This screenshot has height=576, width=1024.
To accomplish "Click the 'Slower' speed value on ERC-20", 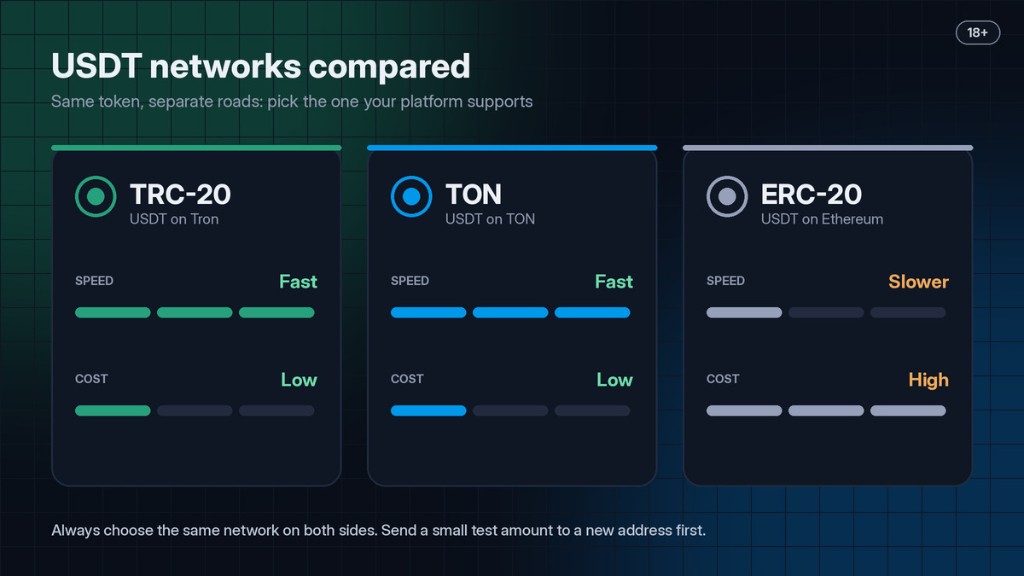I will point(918,281).
